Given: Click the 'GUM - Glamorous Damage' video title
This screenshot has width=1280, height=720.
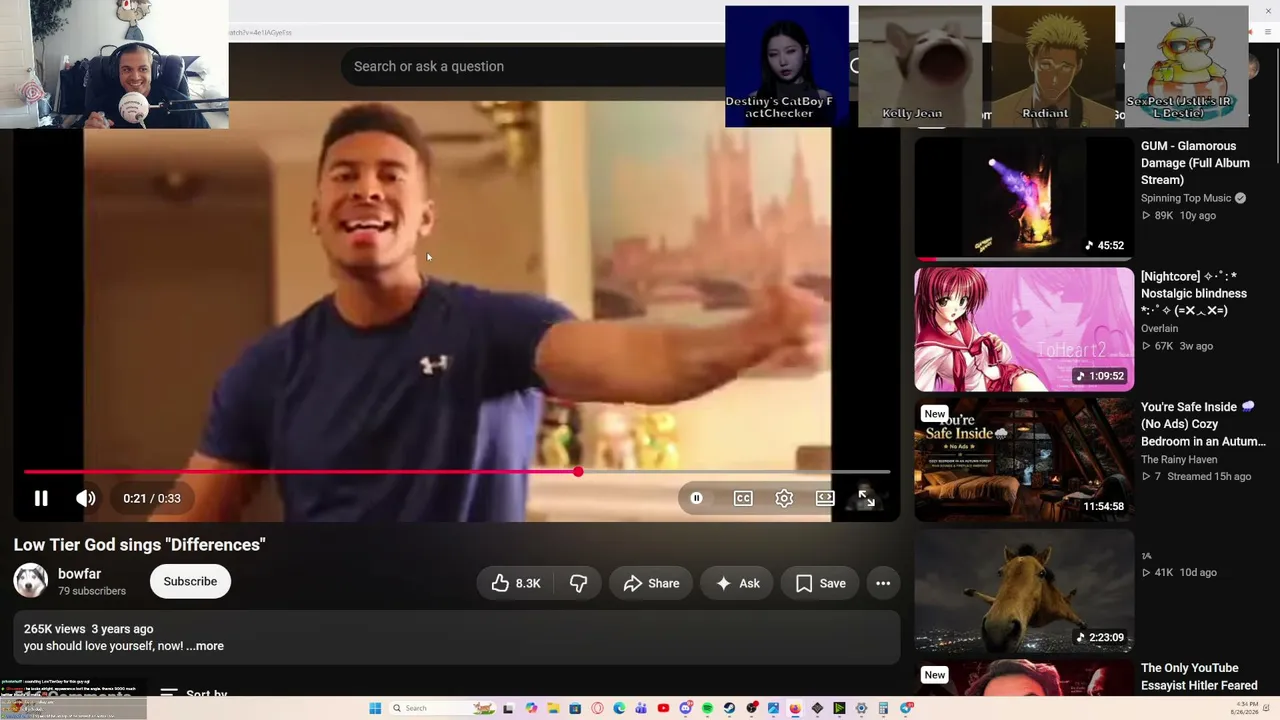Looking at the screenshot, I should point(1195,163).
